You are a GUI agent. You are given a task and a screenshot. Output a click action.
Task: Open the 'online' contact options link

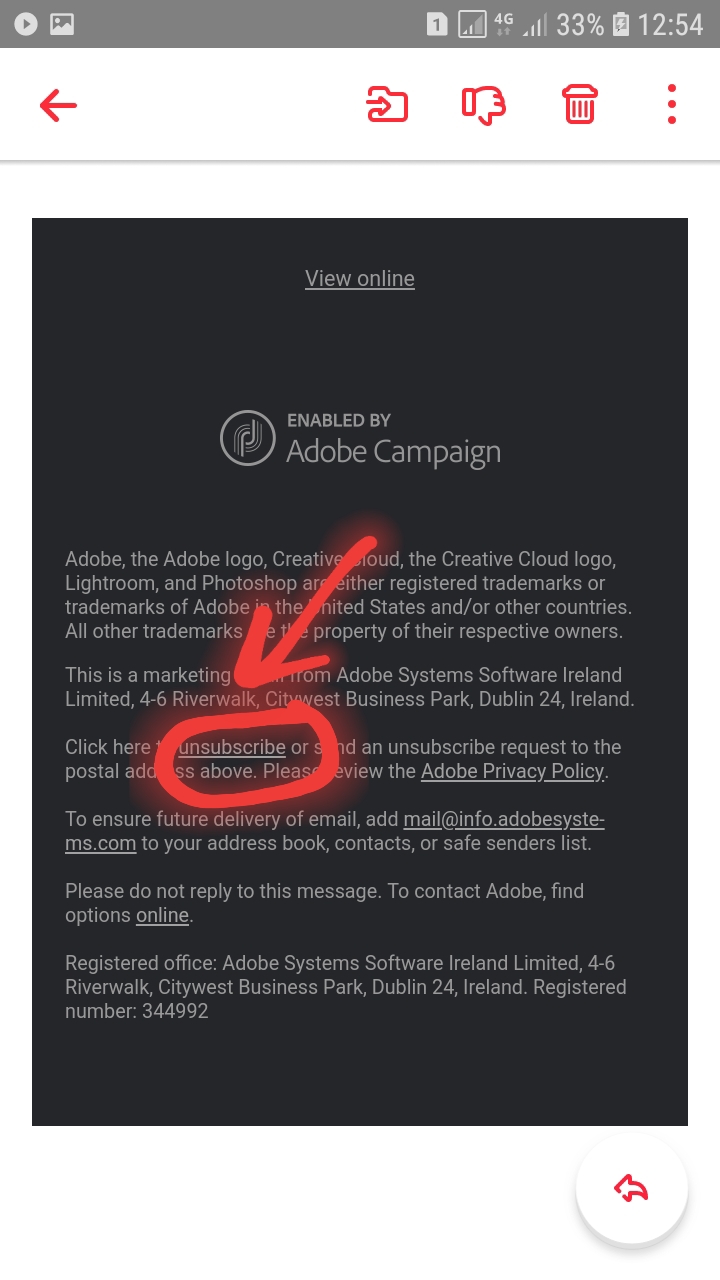tap(162, 915)
